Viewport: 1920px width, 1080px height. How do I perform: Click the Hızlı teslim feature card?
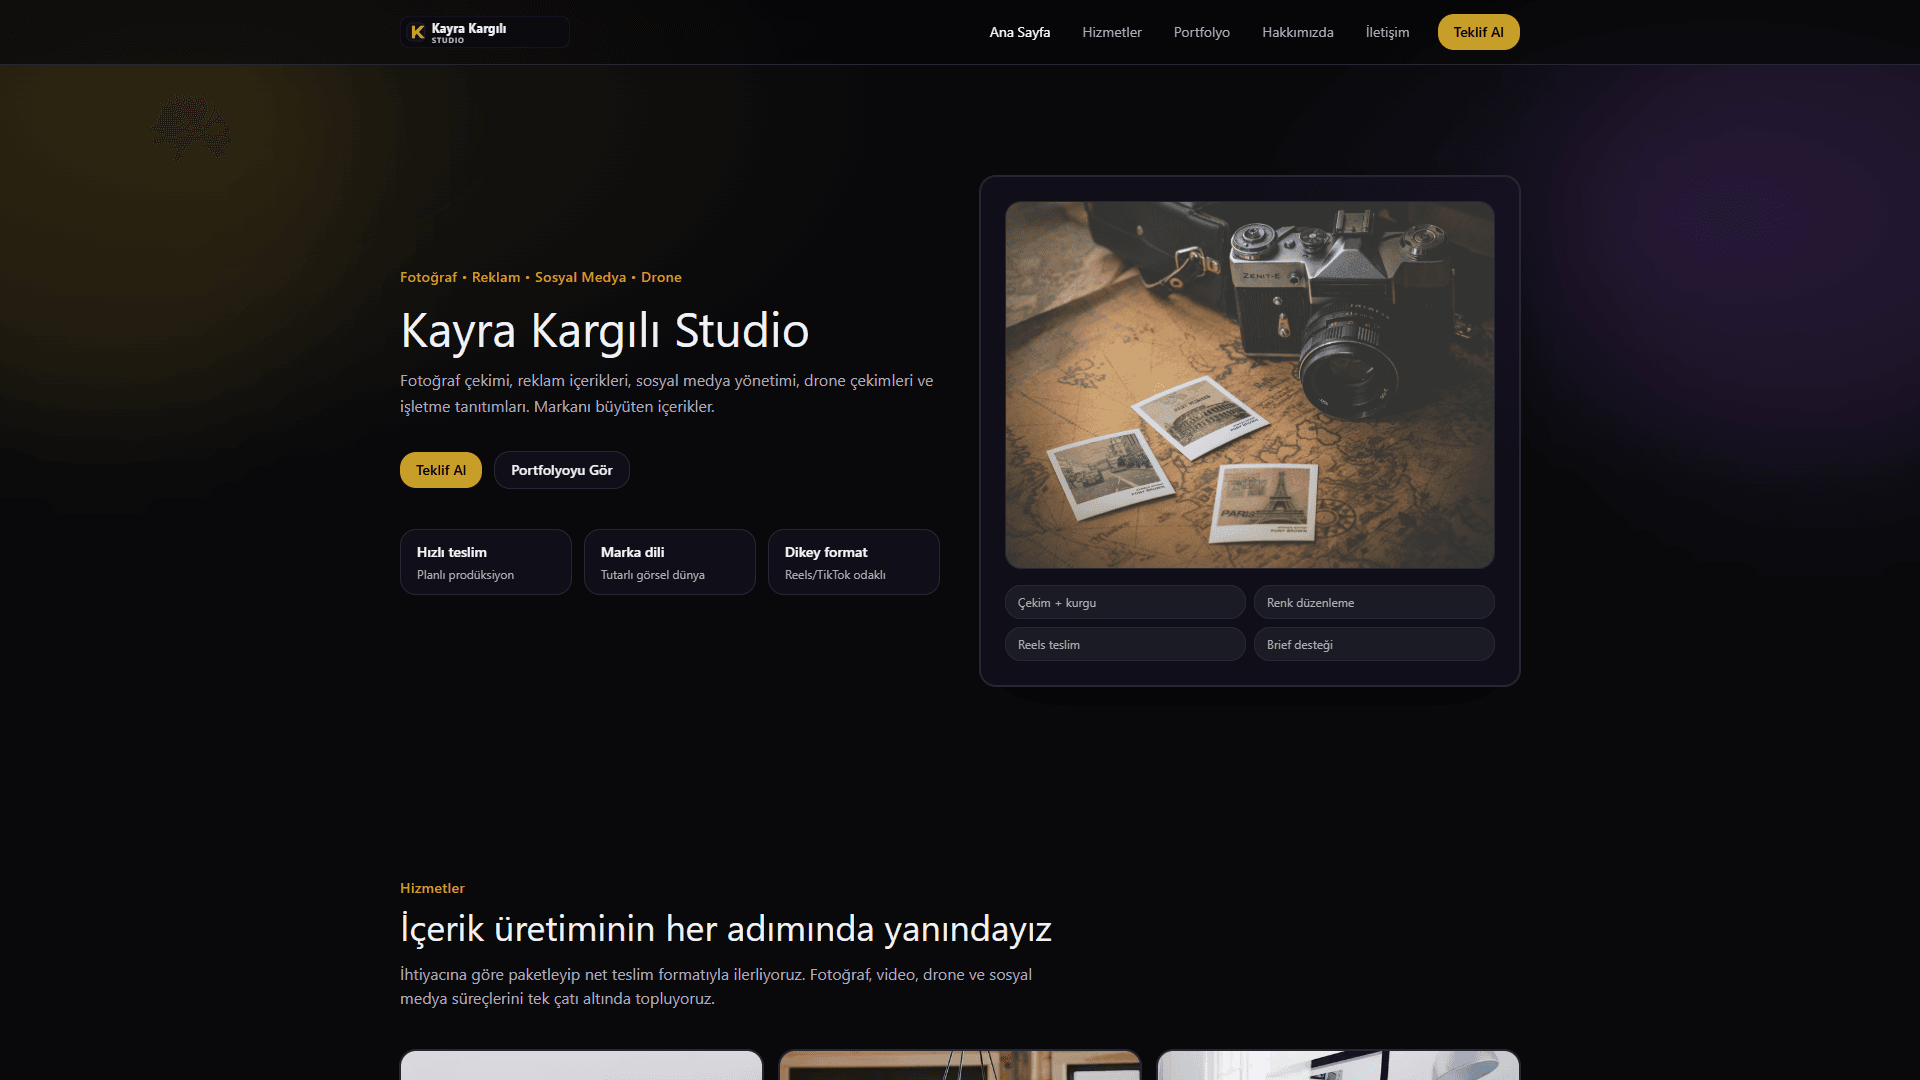[485, 562]
